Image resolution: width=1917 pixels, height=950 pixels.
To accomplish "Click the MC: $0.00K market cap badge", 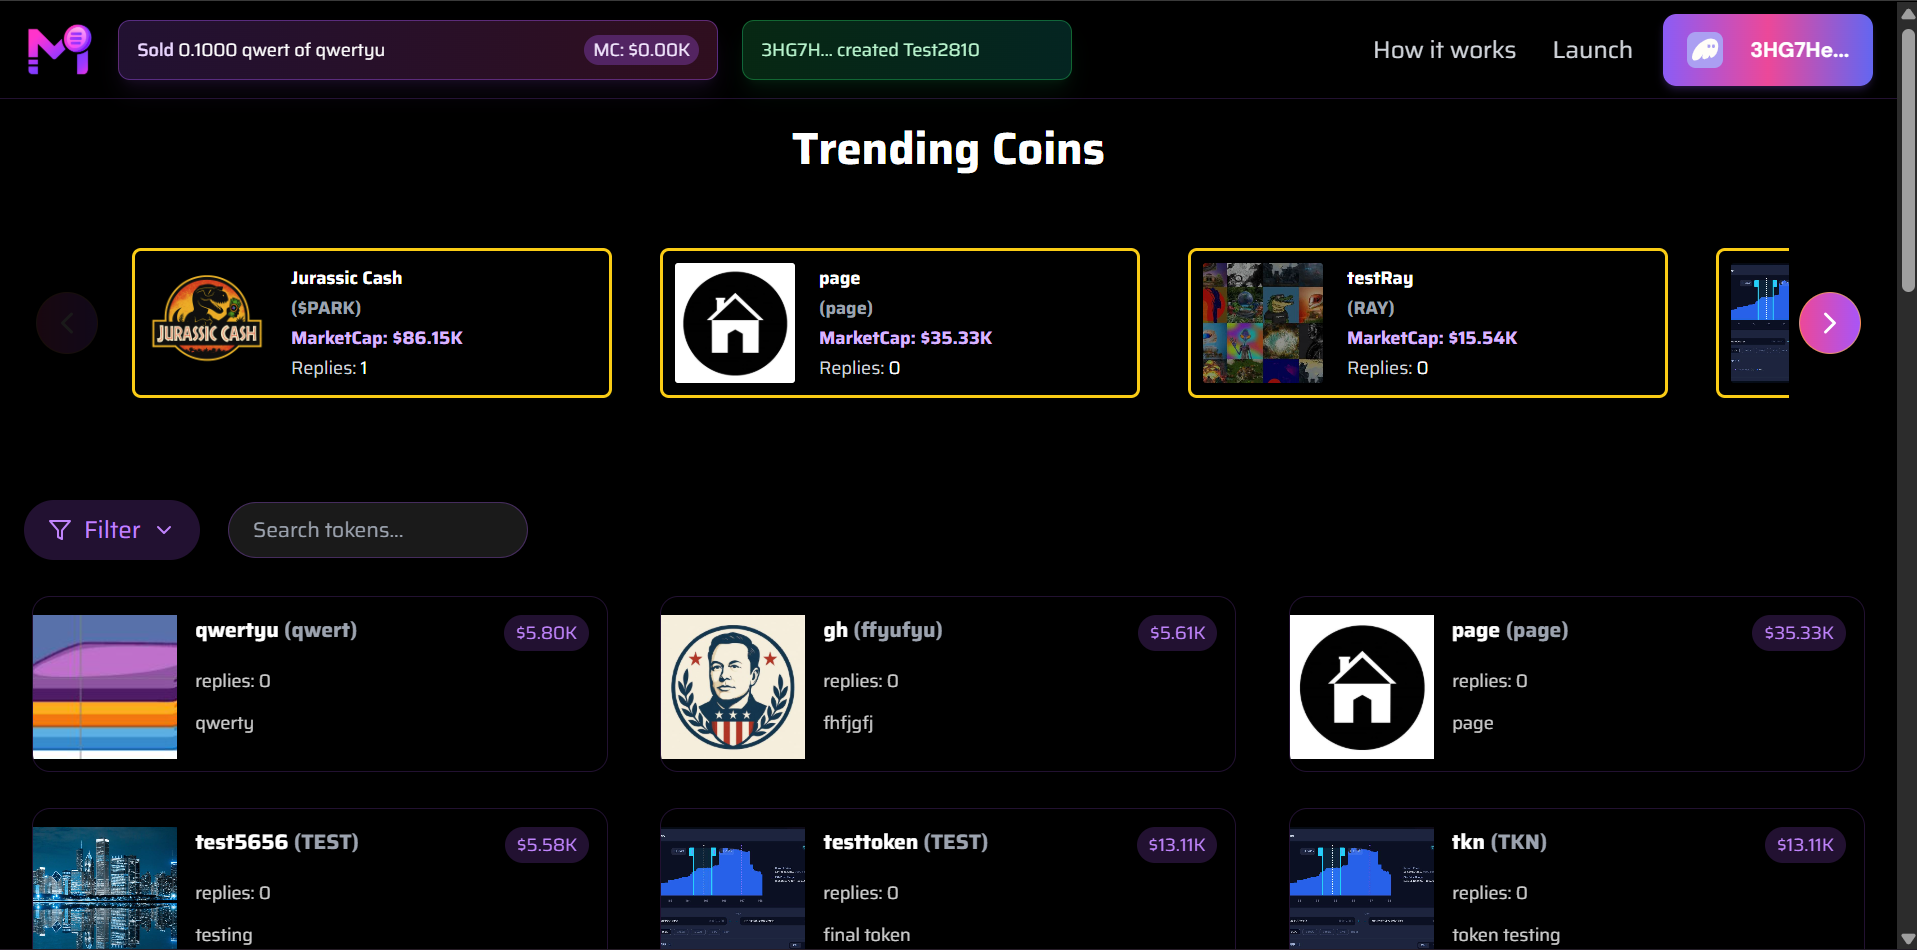I will click(x=642, y=49).
